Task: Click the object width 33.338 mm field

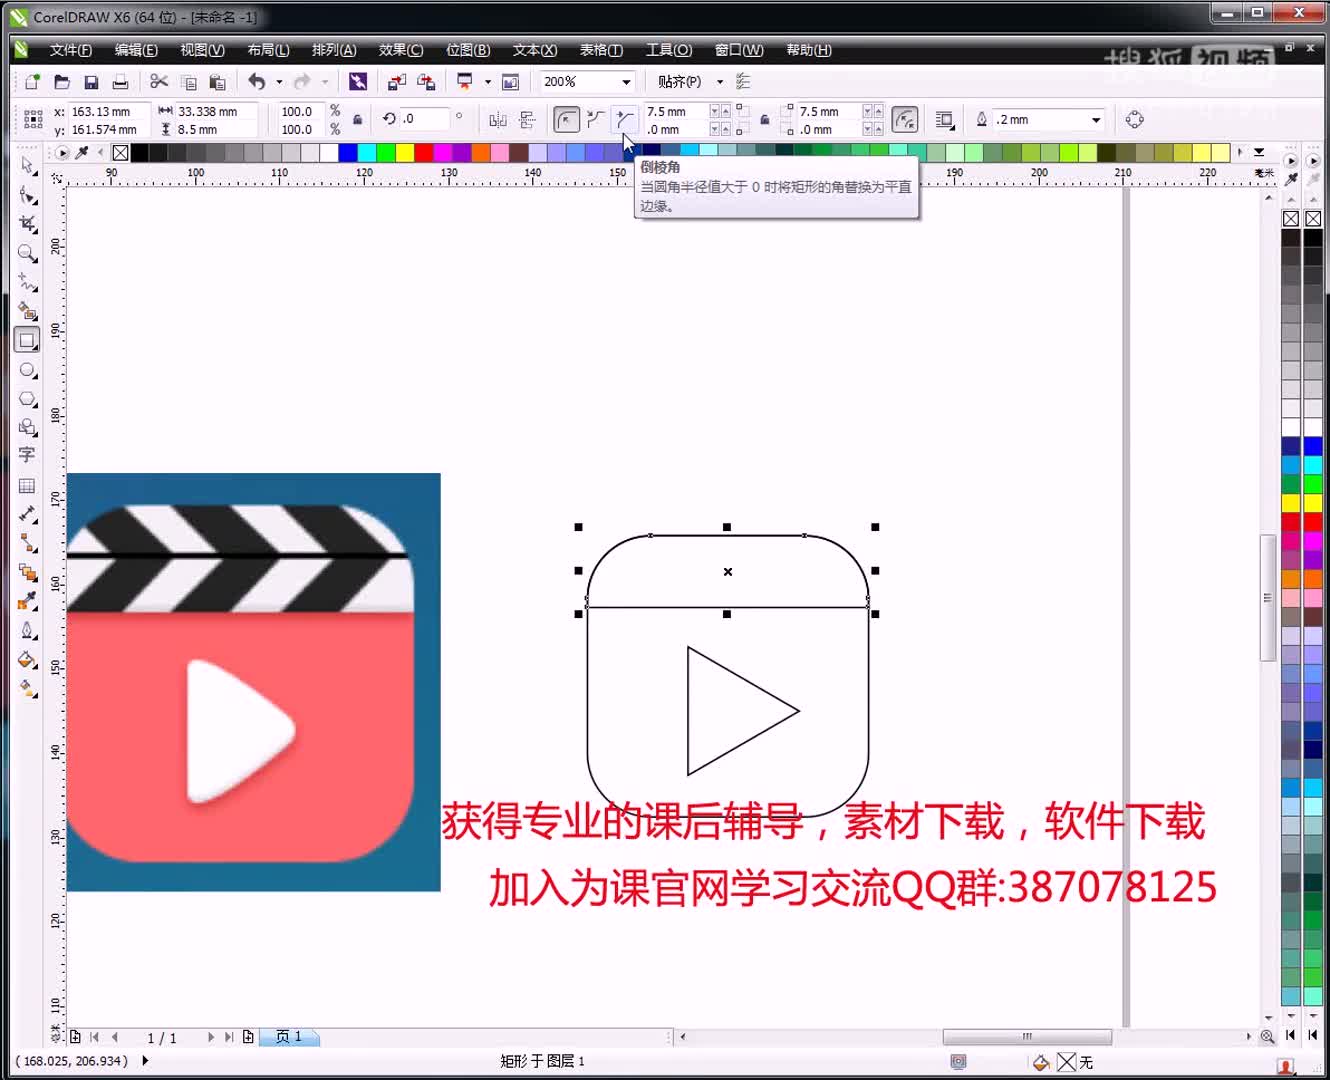Action: [x=216, y=112]
